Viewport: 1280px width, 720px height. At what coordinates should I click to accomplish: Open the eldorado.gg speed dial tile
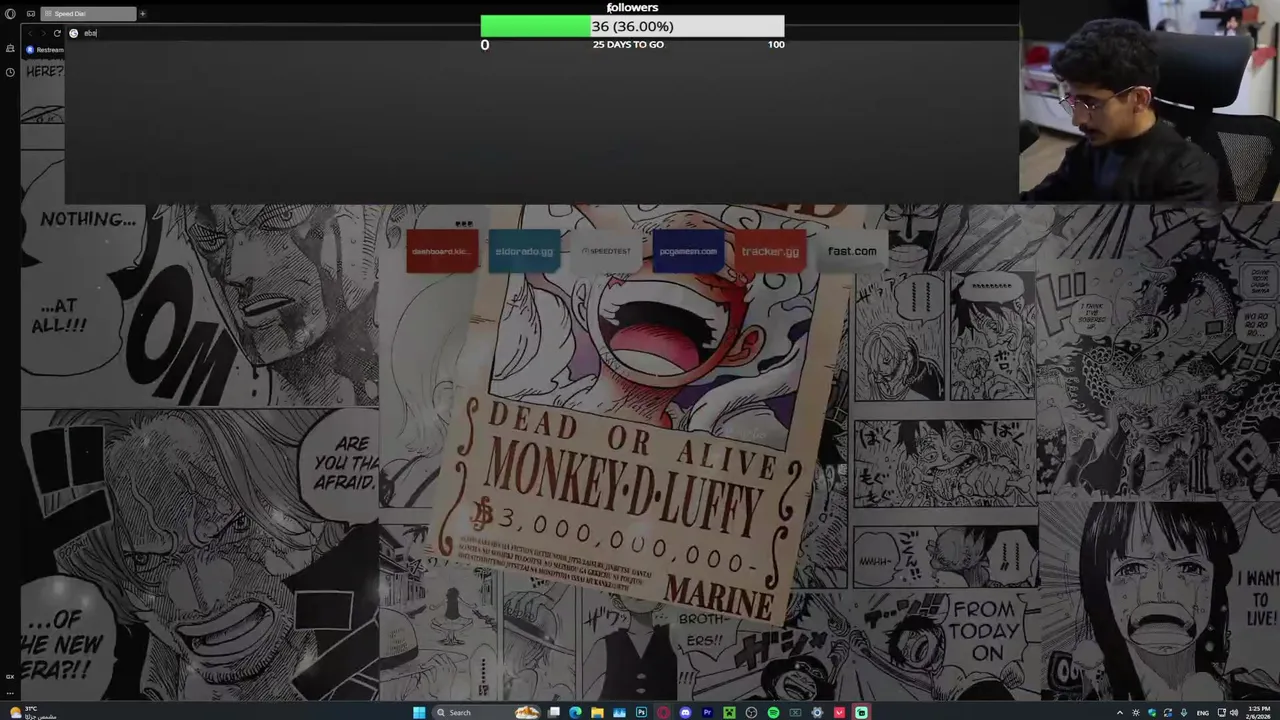point(524,251)
